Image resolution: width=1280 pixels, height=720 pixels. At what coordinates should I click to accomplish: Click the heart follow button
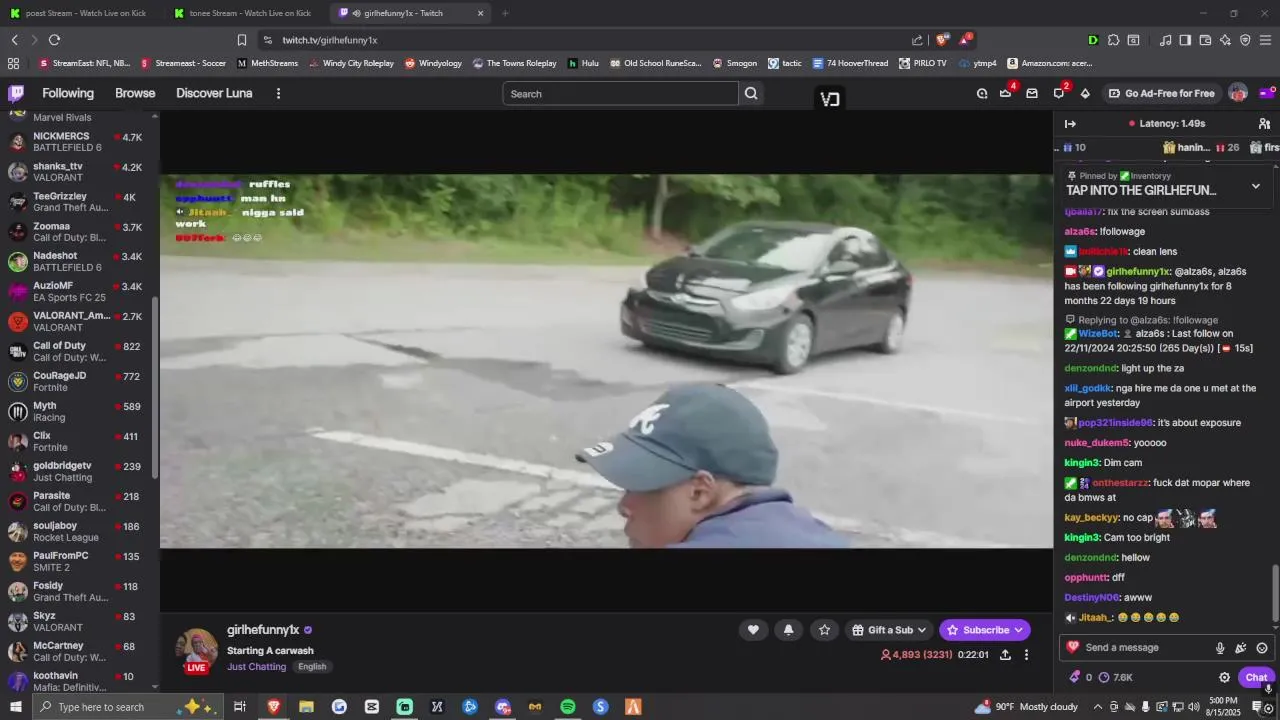(753, 629)
